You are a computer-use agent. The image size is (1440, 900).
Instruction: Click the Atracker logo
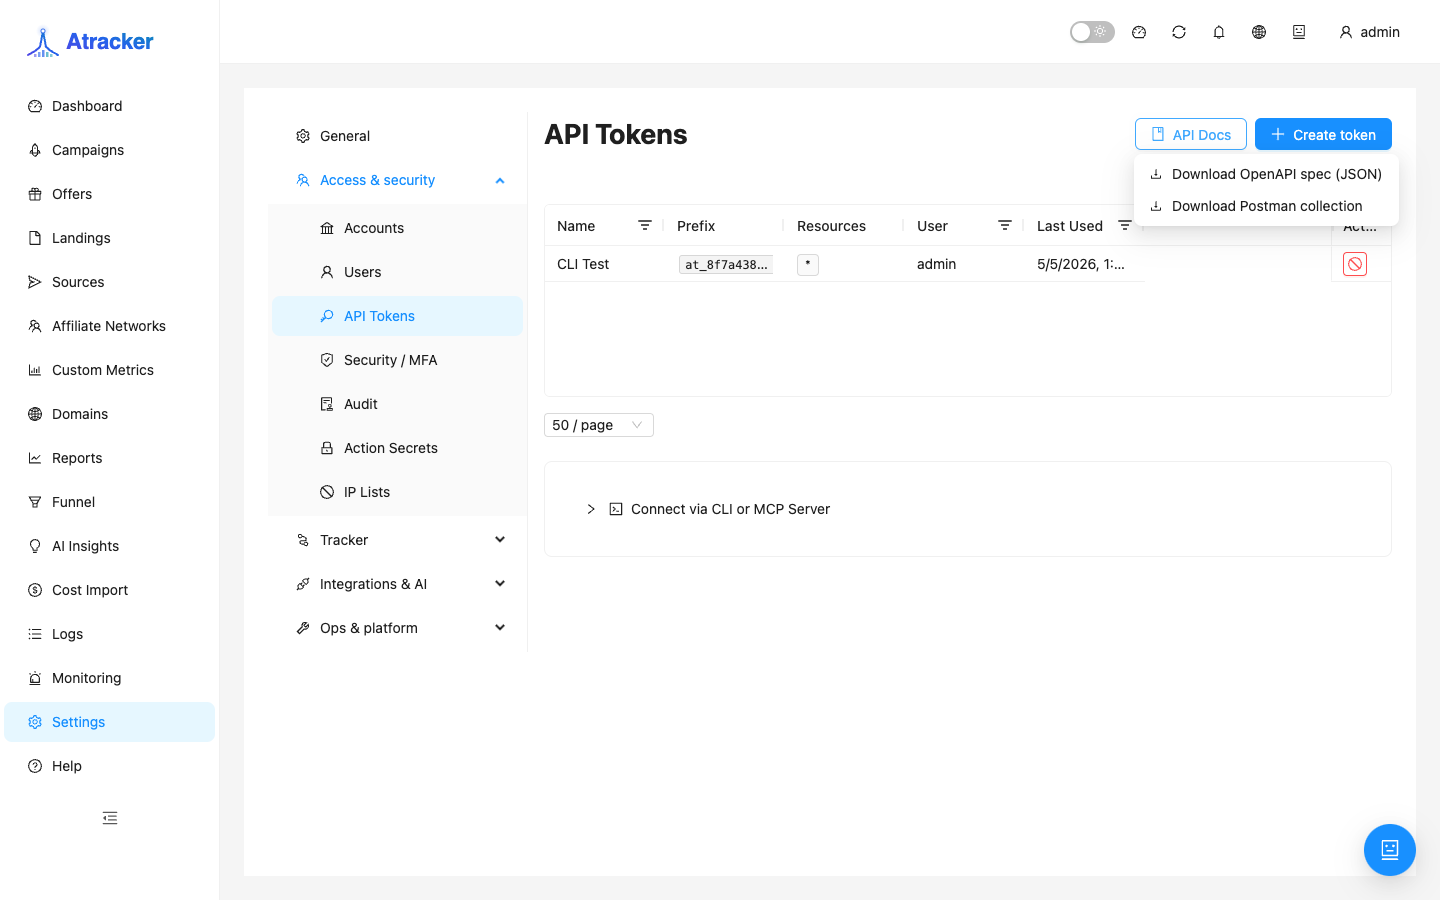pyautogui.click(x=90, y=41)
